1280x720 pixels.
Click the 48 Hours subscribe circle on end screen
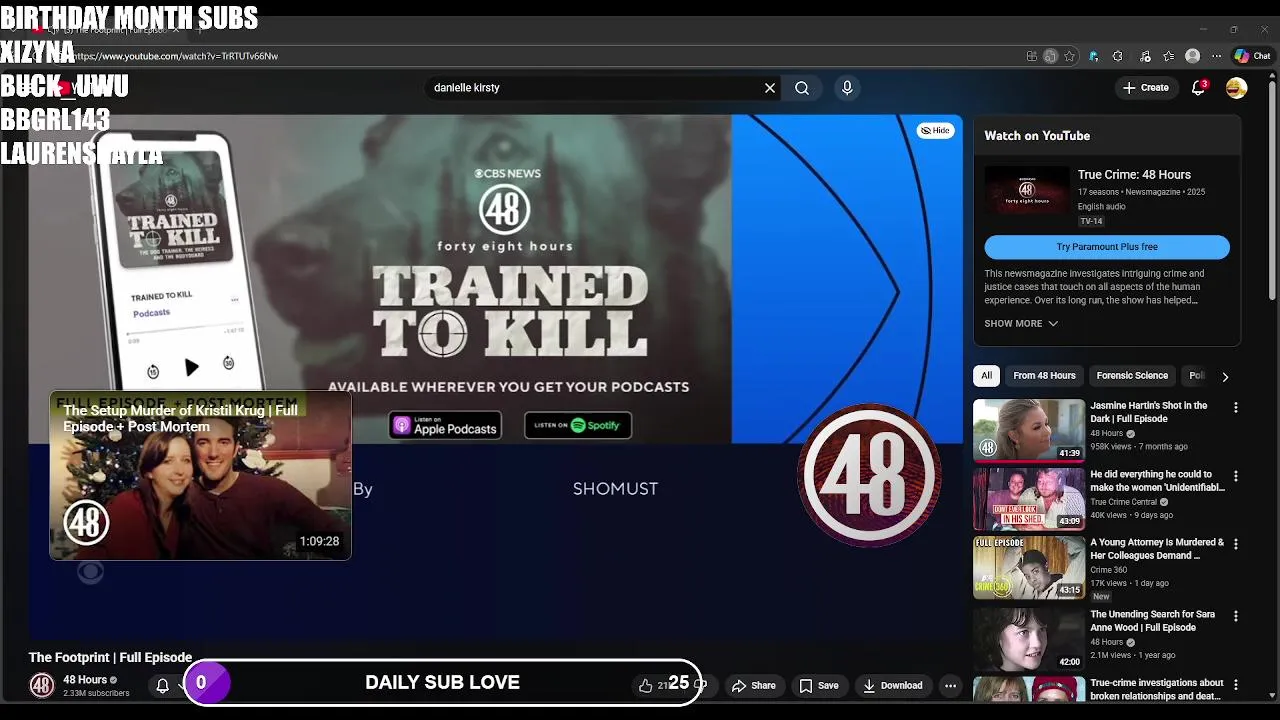click(868, 475)
